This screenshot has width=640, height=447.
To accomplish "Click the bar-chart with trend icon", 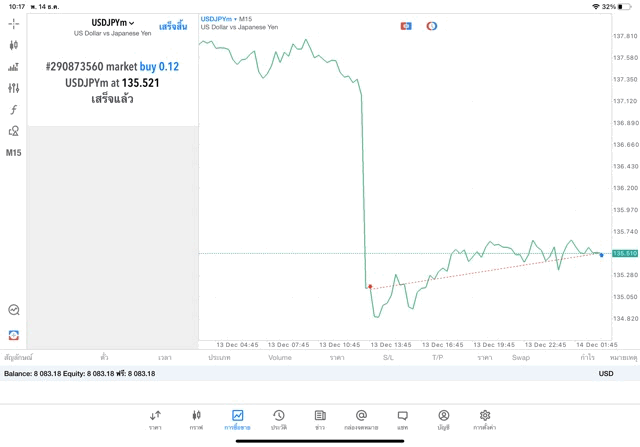I will pyautogui.click(x=13, y=67).
